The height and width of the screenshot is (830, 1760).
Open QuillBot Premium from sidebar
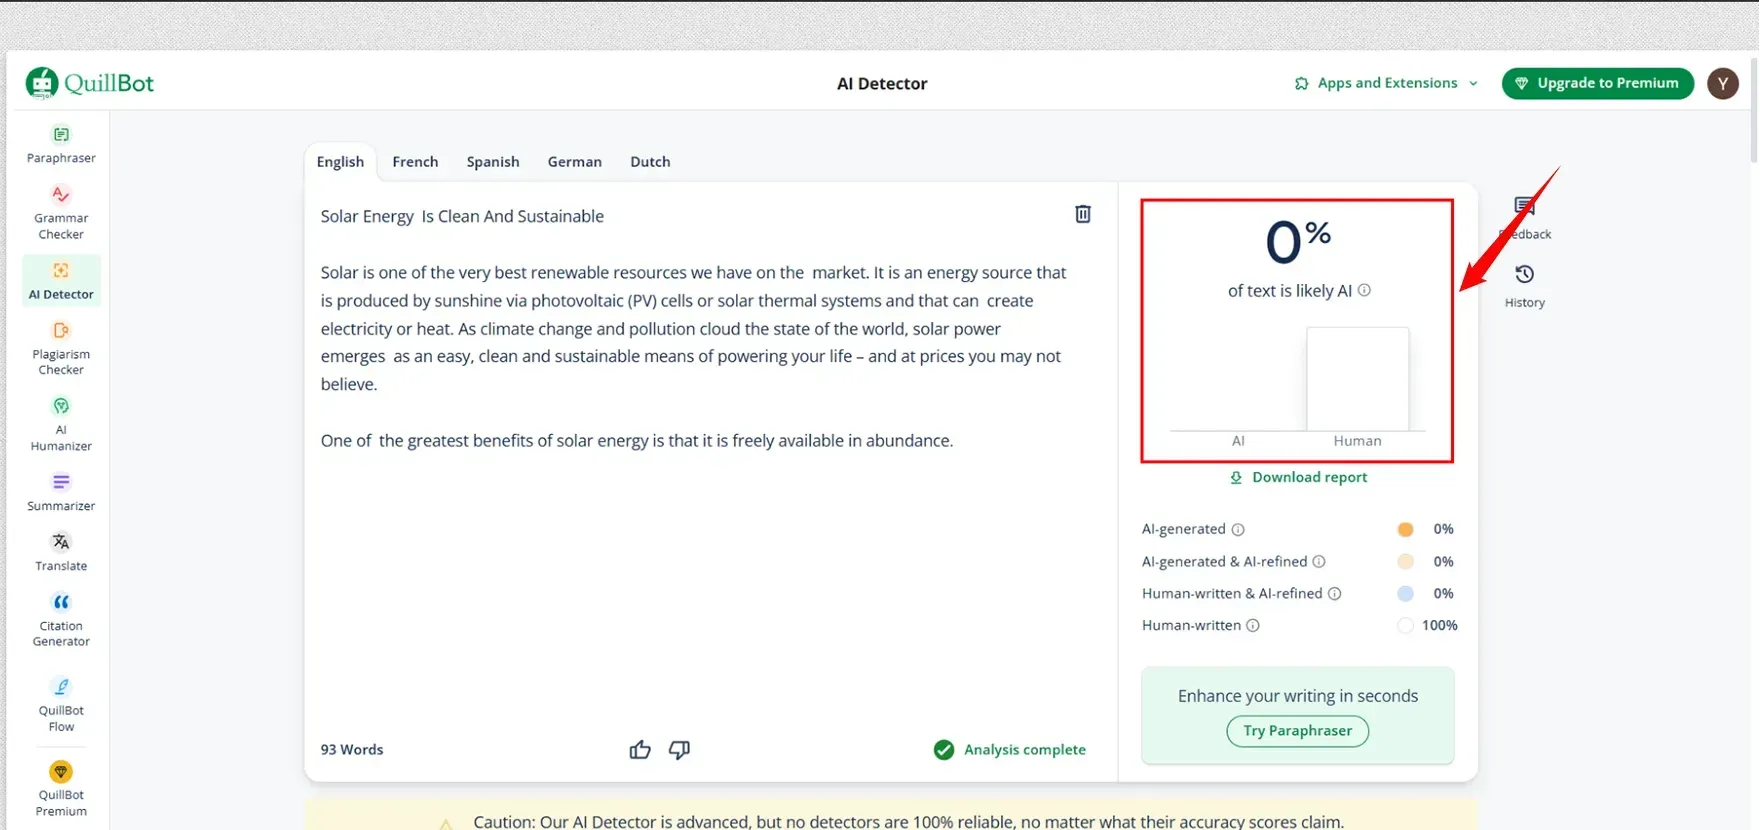[x=61, y=789]
